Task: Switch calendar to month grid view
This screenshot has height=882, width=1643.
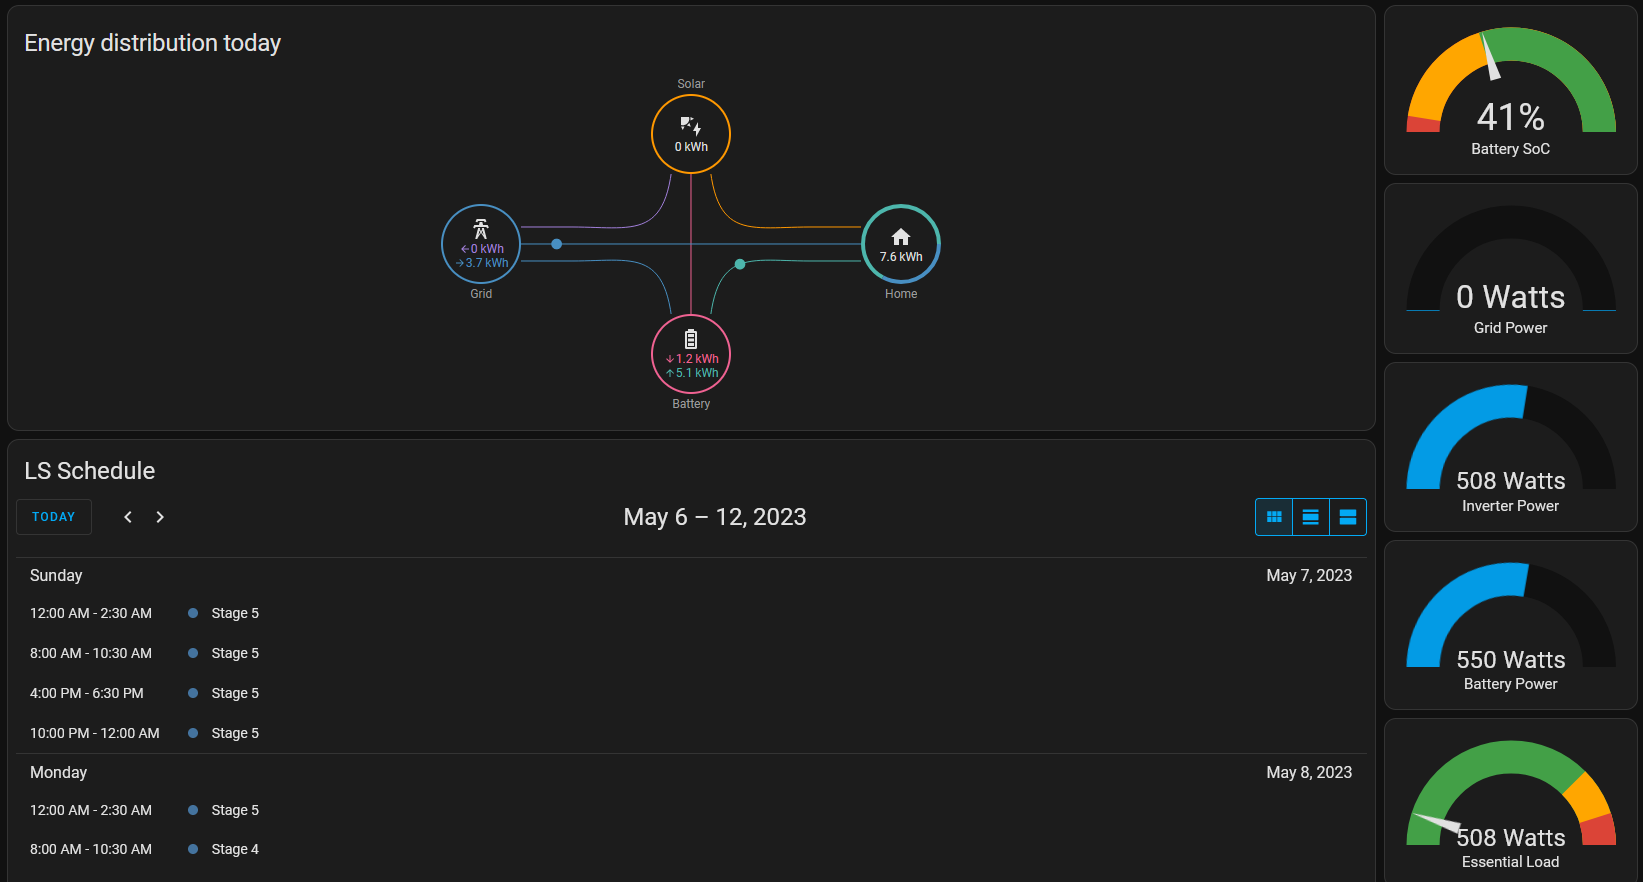Action: [1274, 517]
